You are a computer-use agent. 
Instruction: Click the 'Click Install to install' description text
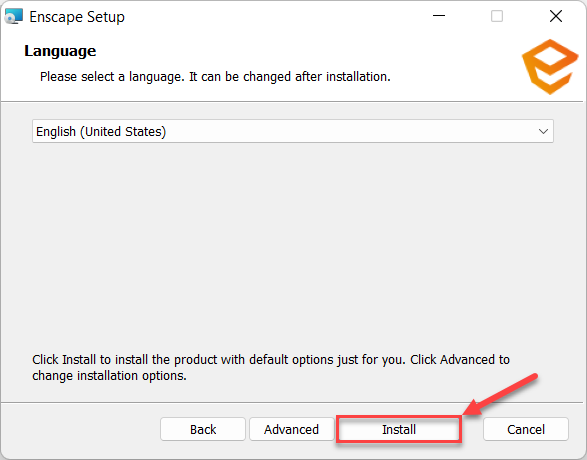coord(271,367)
